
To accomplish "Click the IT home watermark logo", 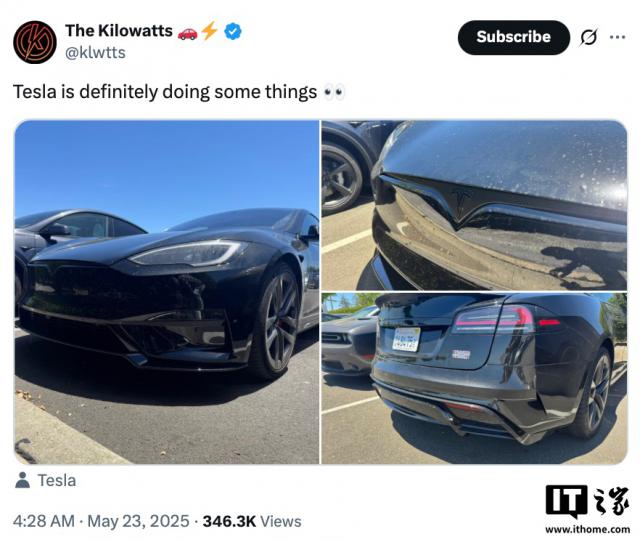I will [587, 500].
